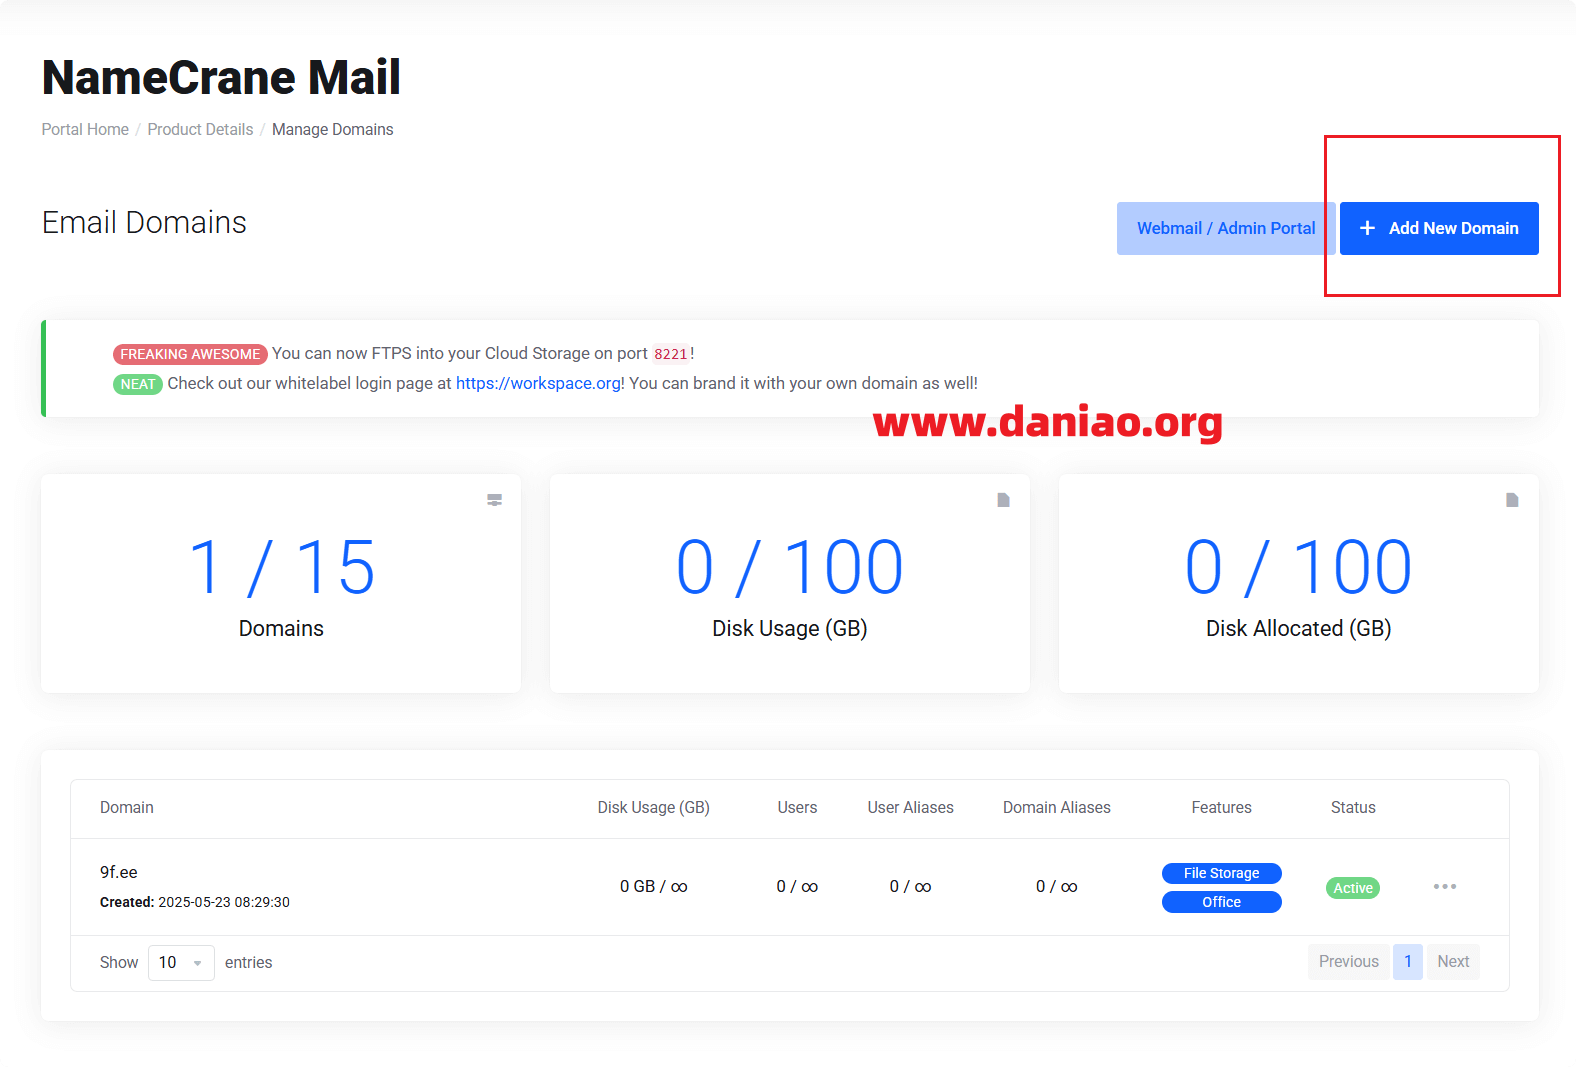
Task: Sort by Disk Usage (GB) column header
Action: pos(653,807)
